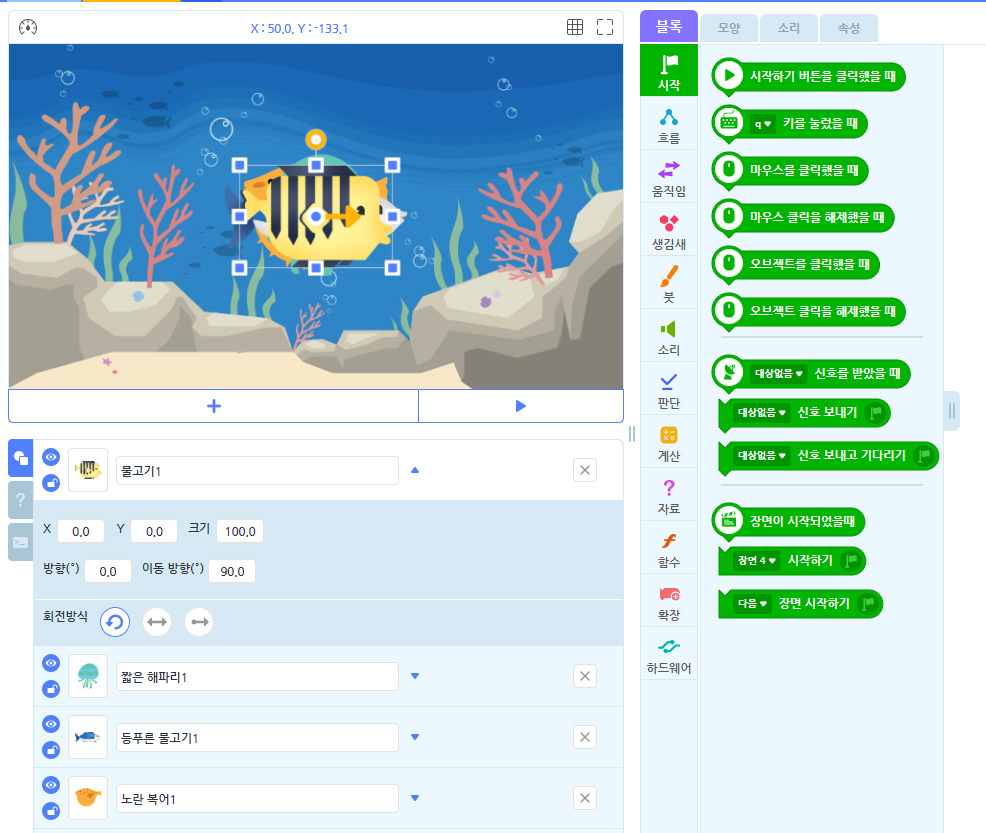Pick the 시작하기 버튼을 클릭했을 때 block

pyautogui.click(x=809, y=77)
